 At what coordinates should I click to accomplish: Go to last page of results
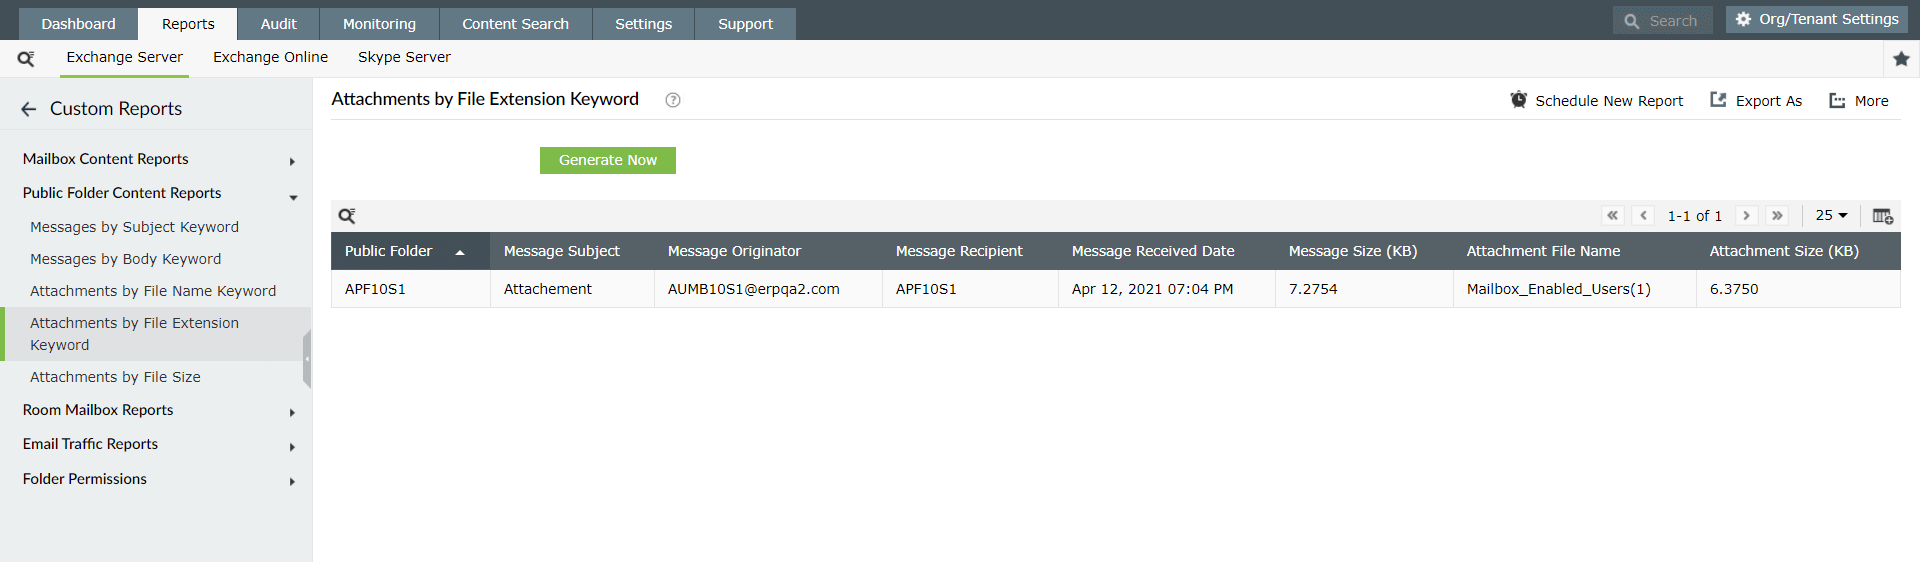click(1777, 215)
